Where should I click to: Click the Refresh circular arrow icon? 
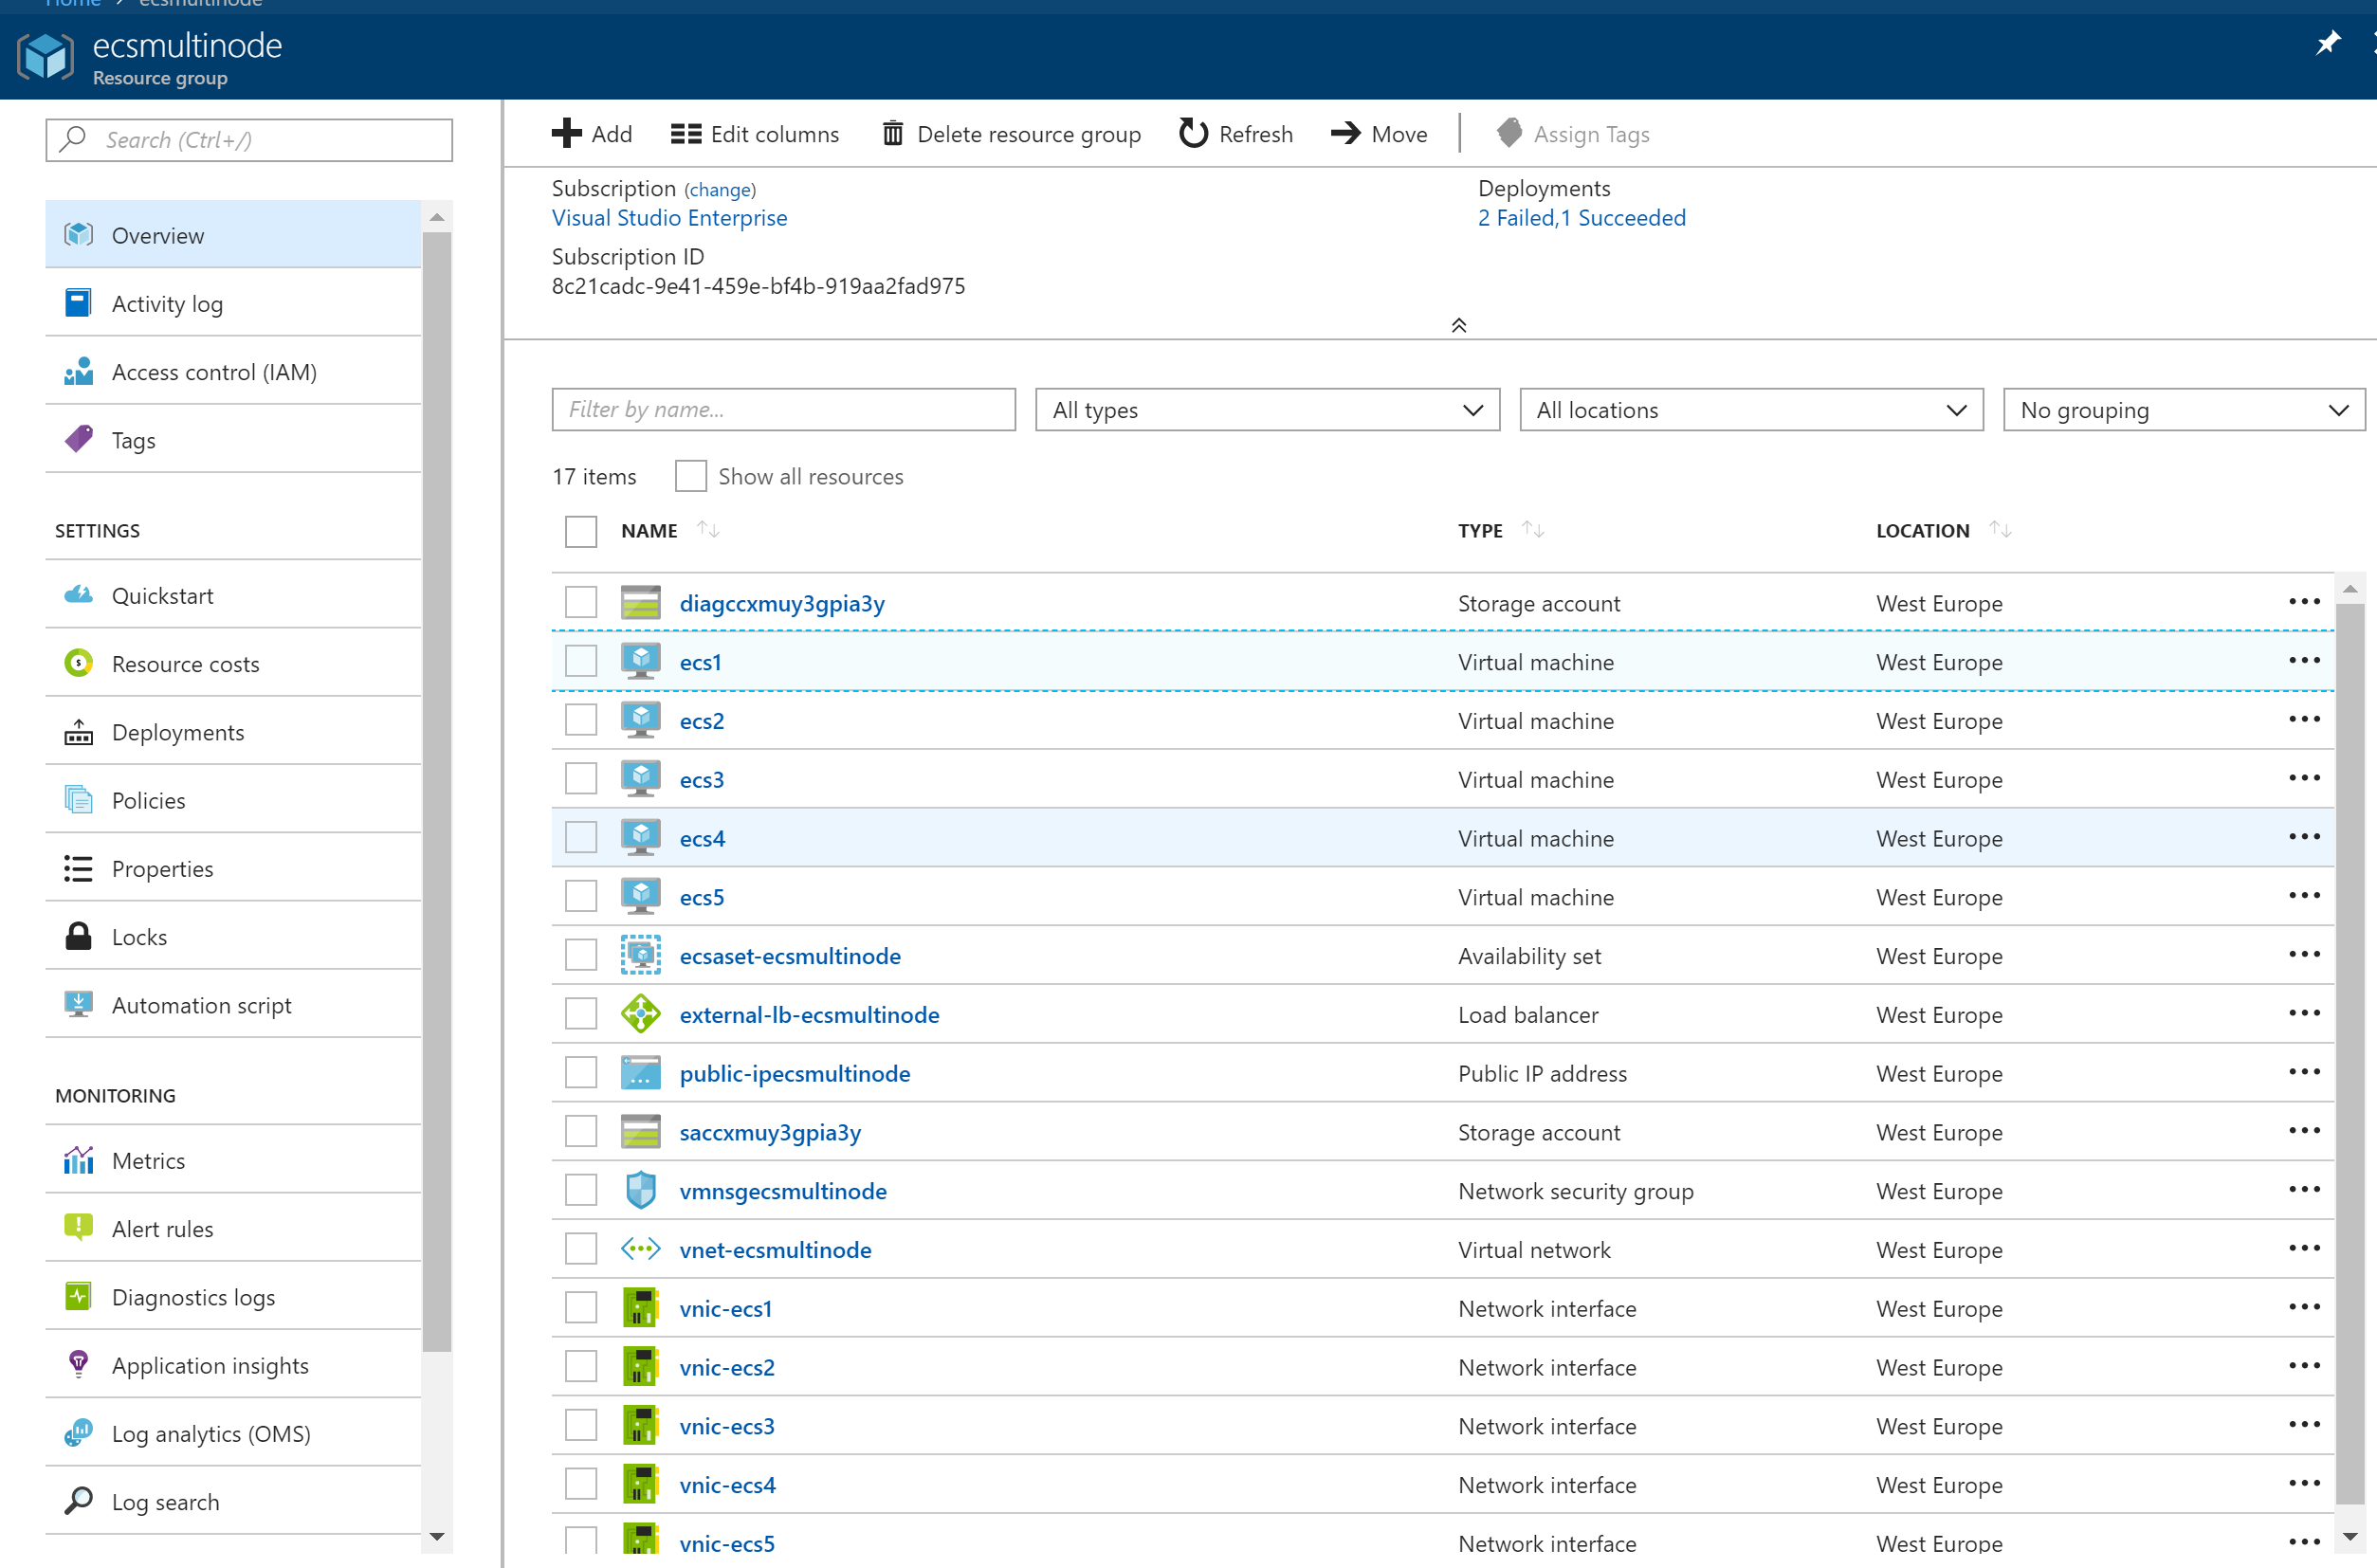(x=1193, y=133)
